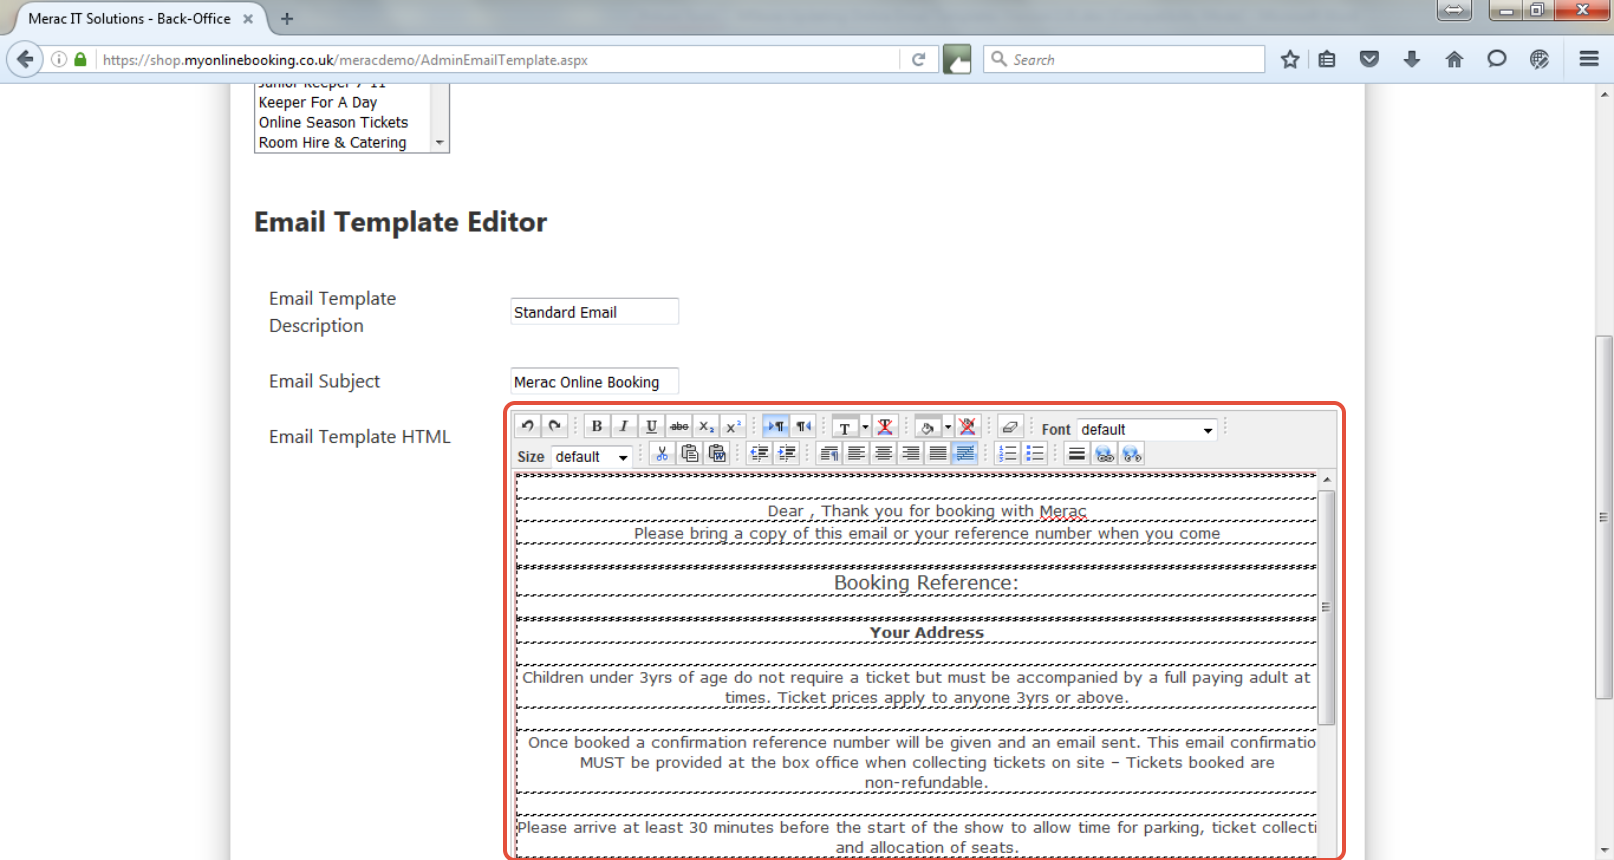This screenshot has width=1614, height=860.
Task: Clear the text foreground color
Action: click(885, 427)
